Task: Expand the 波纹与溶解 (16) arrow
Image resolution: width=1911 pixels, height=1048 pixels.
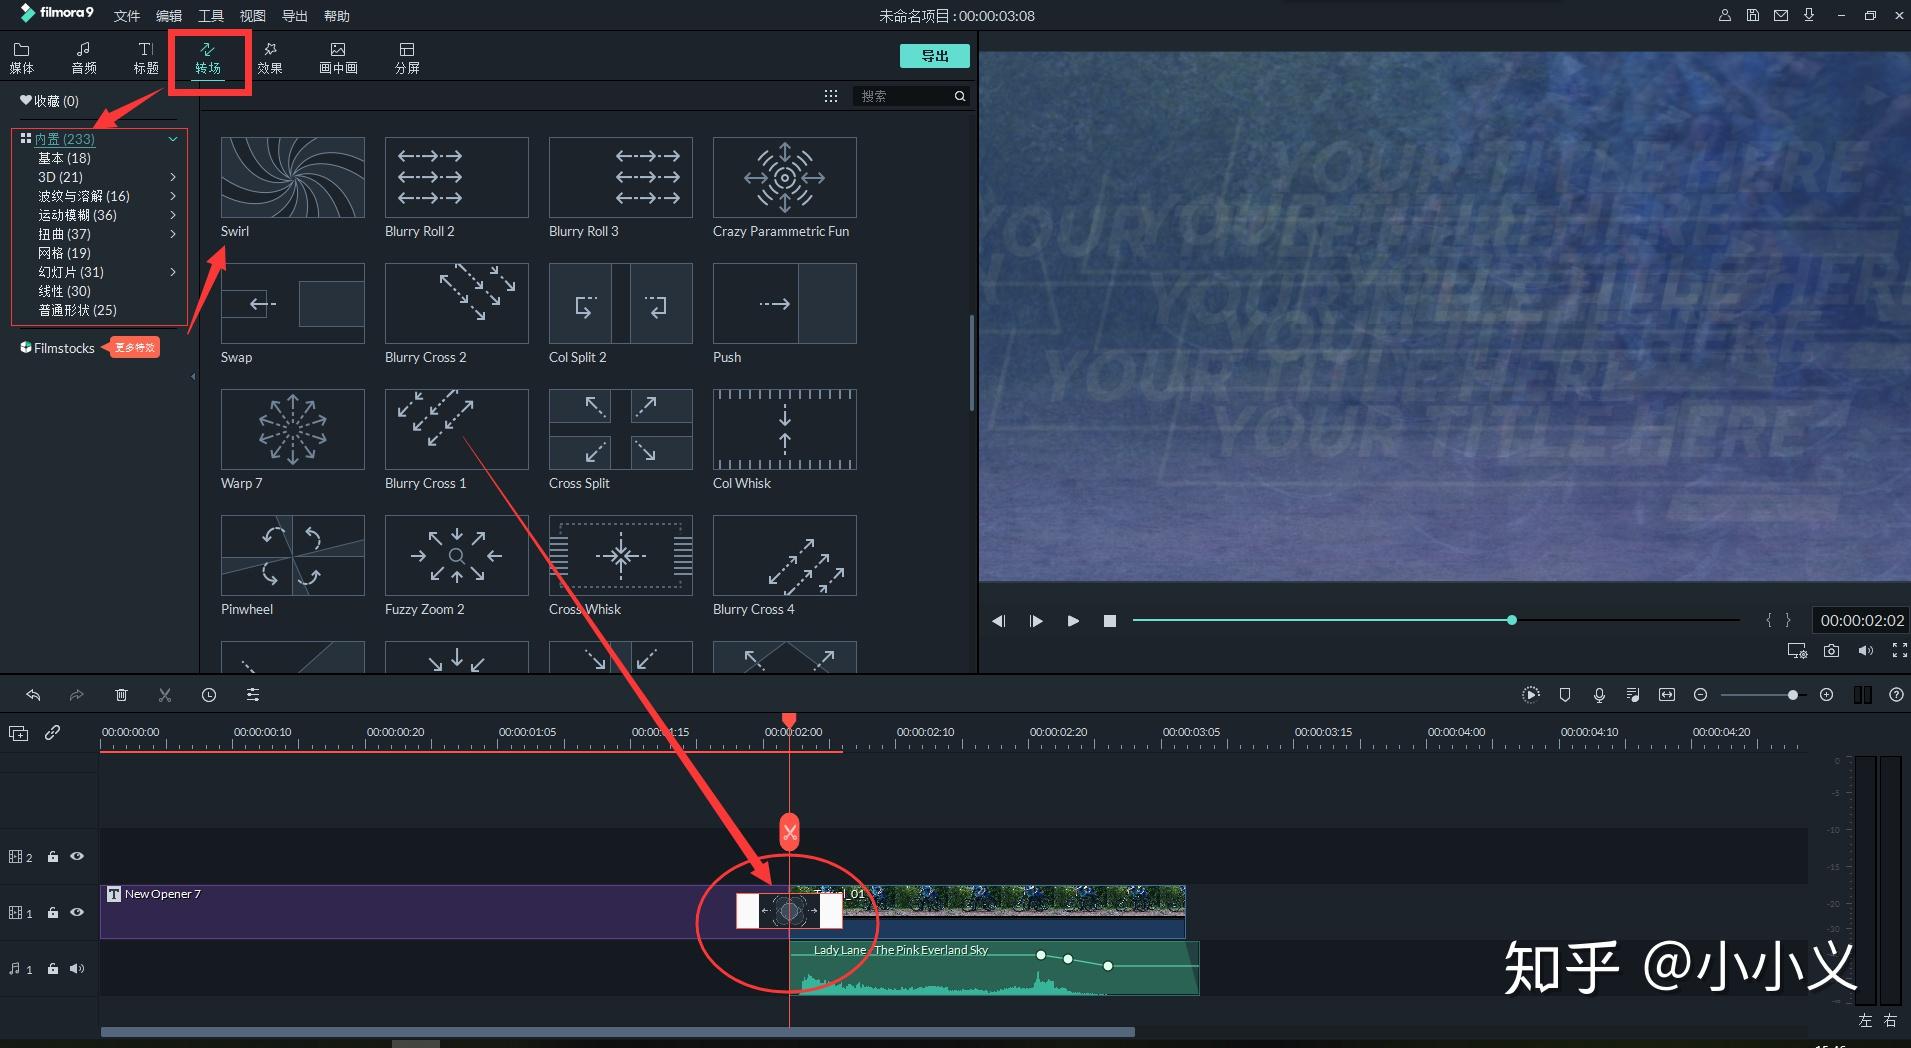Action: coord(173,196)
